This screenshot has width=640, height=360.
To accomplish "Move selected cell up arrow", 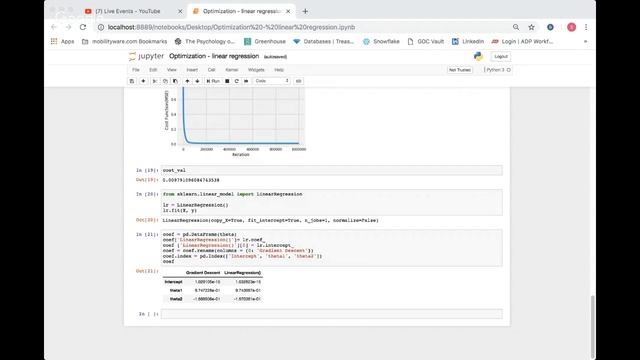I will click(x=187, y=81).
